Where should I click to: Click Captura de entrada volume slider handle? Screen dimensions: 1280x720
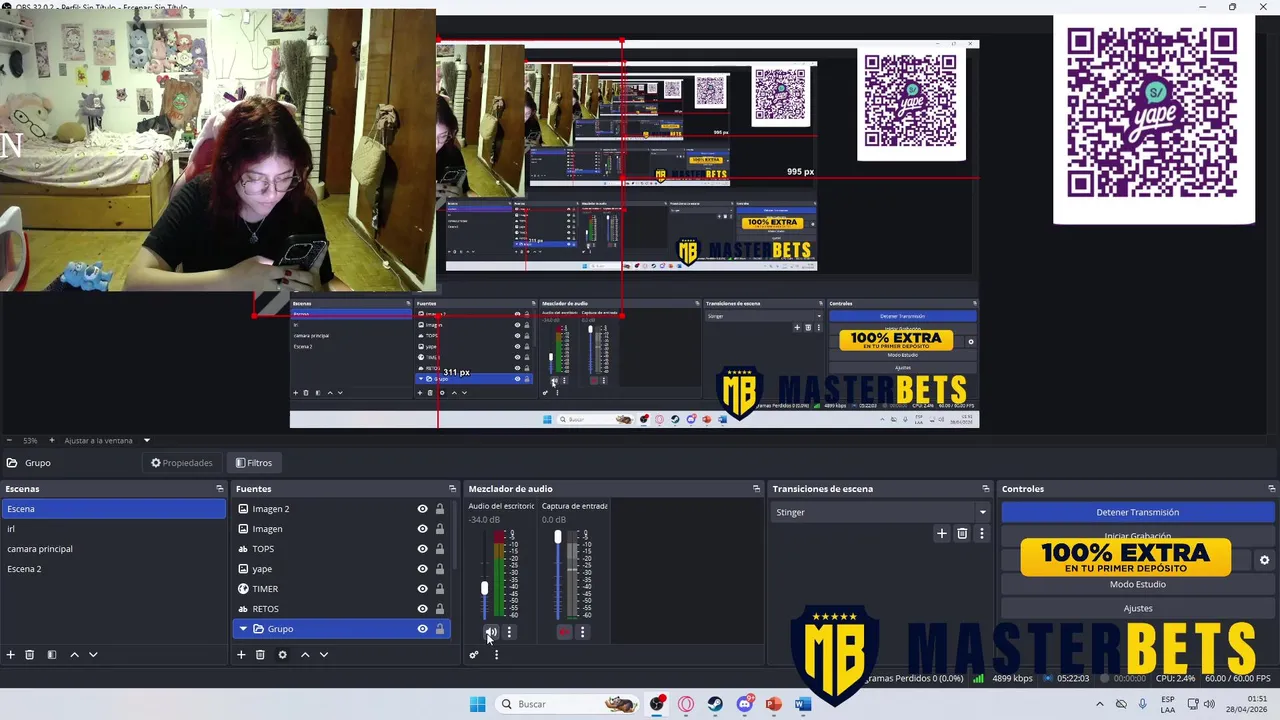tap(558, 537)
